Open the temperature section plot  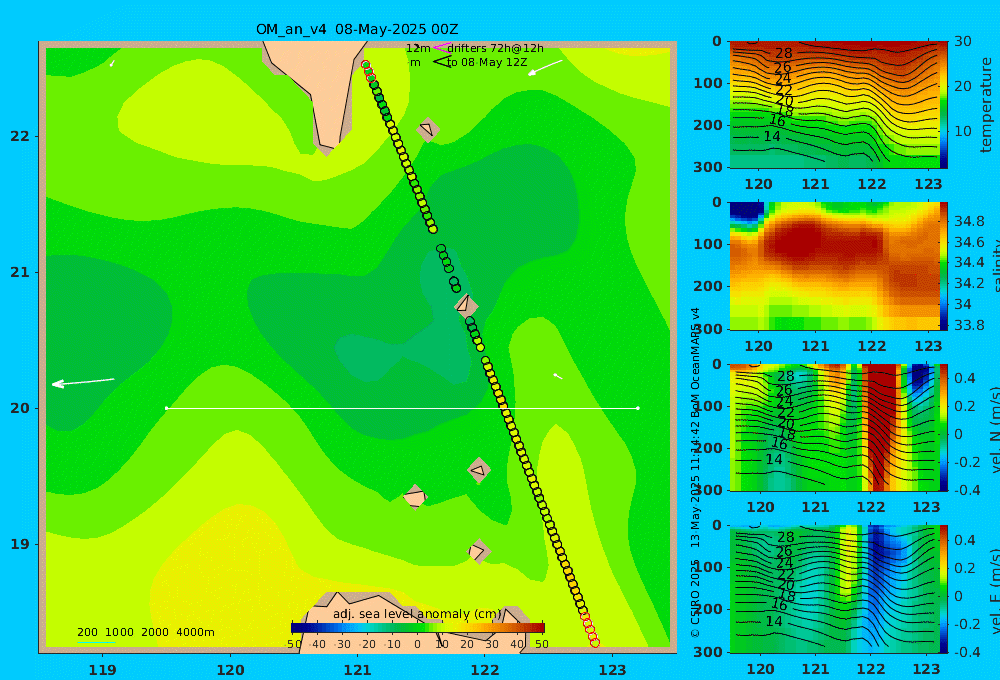pos(834,105)
